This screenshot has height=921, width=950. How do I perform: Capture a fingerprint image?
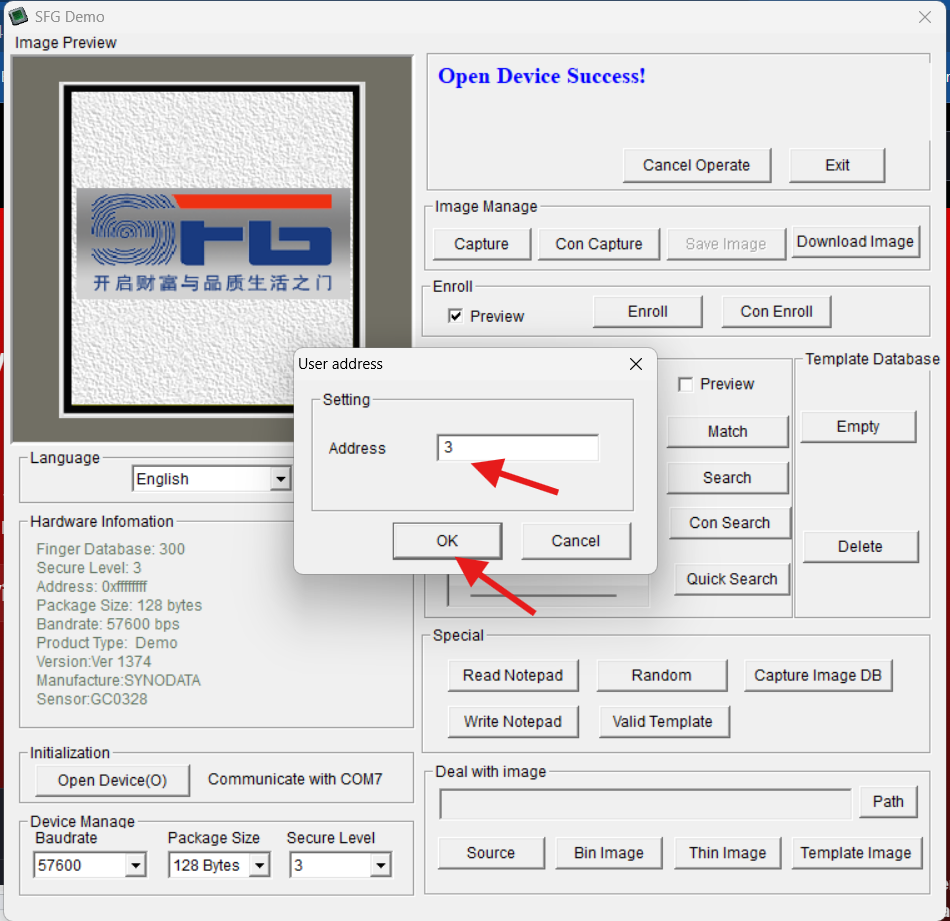click(482, 244)
